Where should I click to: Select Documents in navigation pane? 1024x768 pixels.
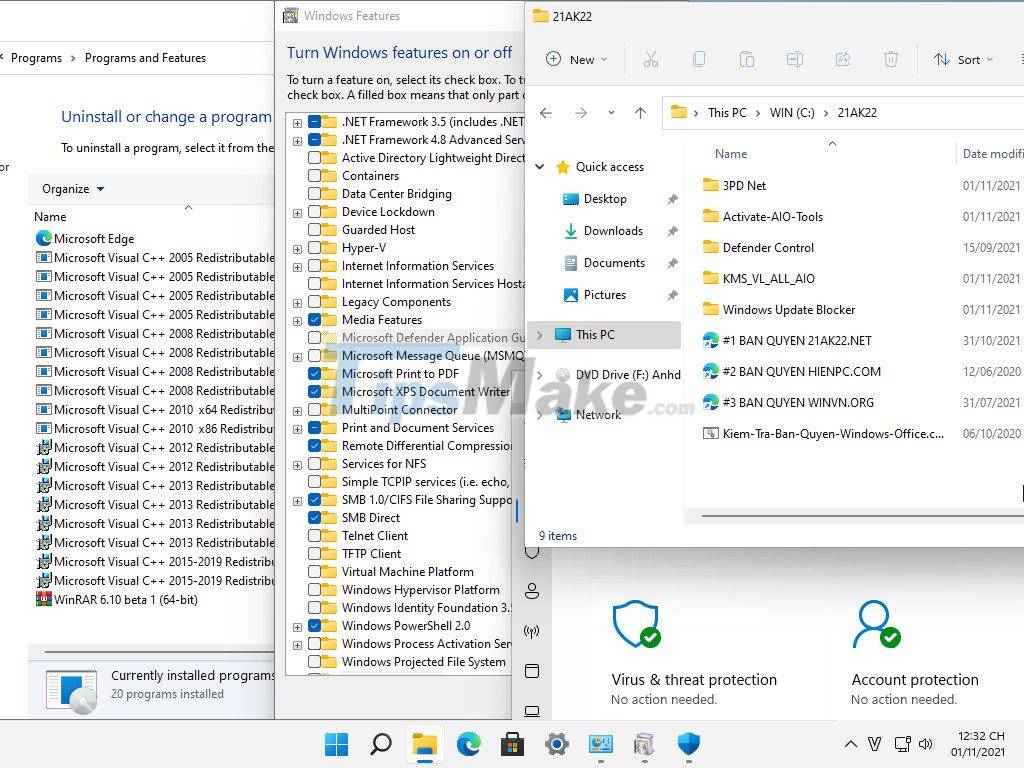click(x=614, y=263)
